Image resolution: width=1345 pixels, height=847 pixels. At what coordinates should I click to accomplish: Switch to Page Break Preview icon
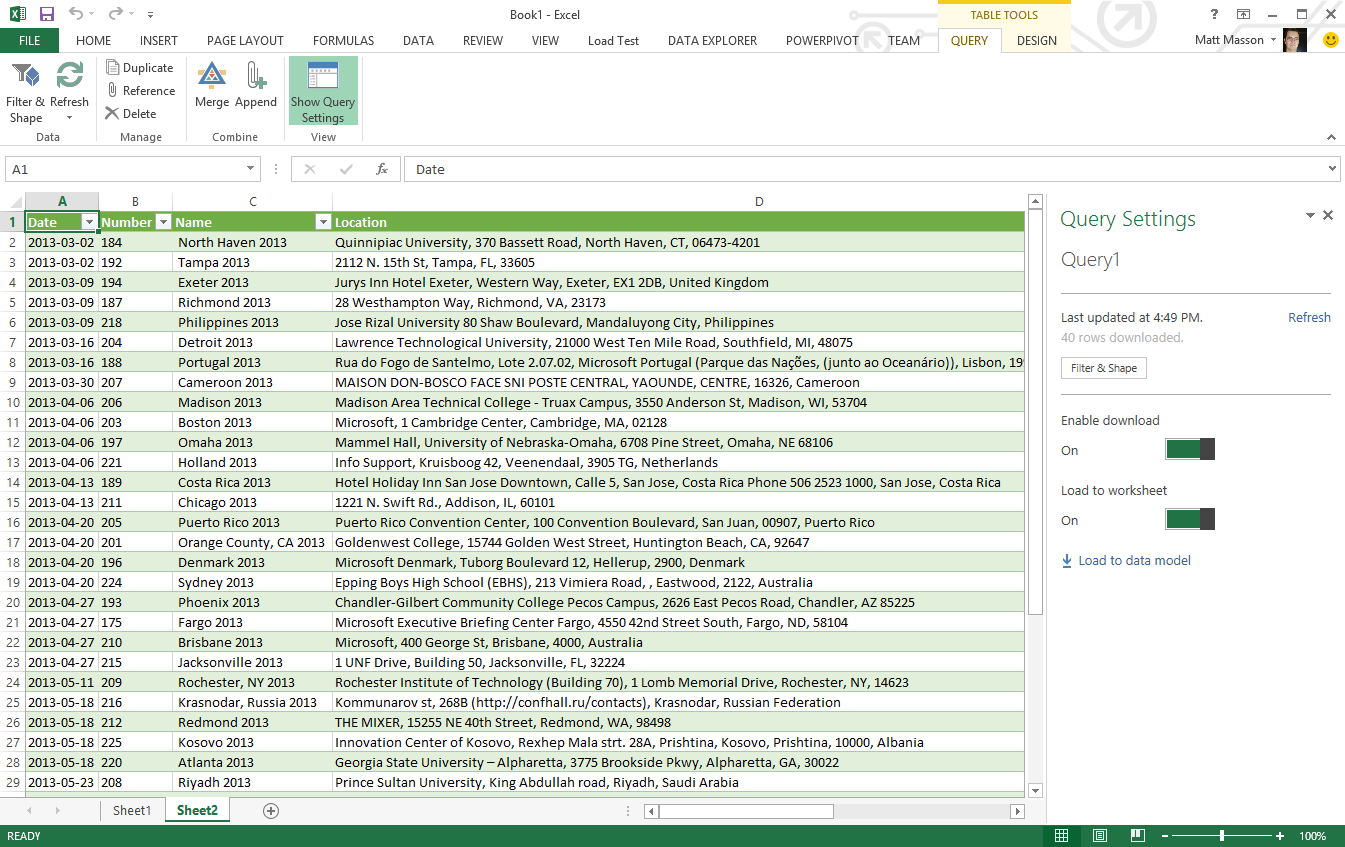coord(1138,836)
